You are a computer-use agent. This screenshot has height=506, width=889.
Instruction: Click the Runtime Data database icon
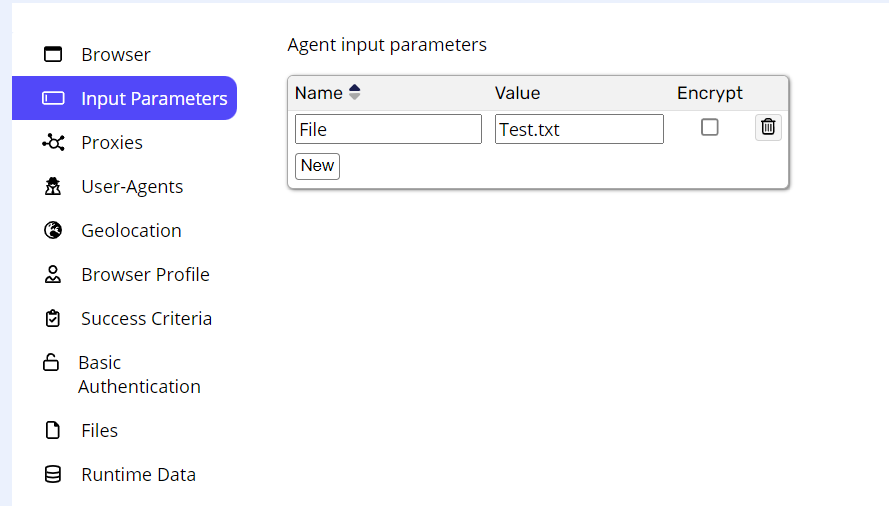53,474
